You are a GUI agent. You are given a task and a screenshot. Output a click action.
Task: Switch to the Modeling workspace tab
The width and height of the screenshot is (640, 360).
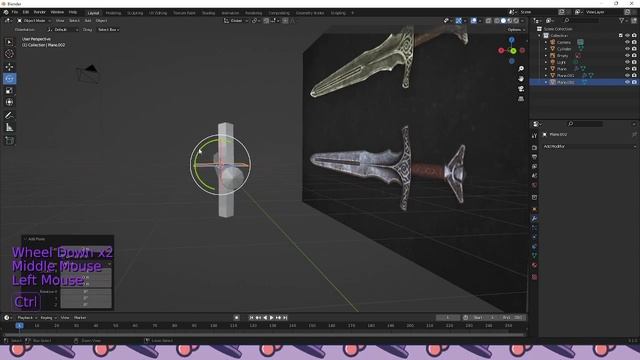[113, 13]
